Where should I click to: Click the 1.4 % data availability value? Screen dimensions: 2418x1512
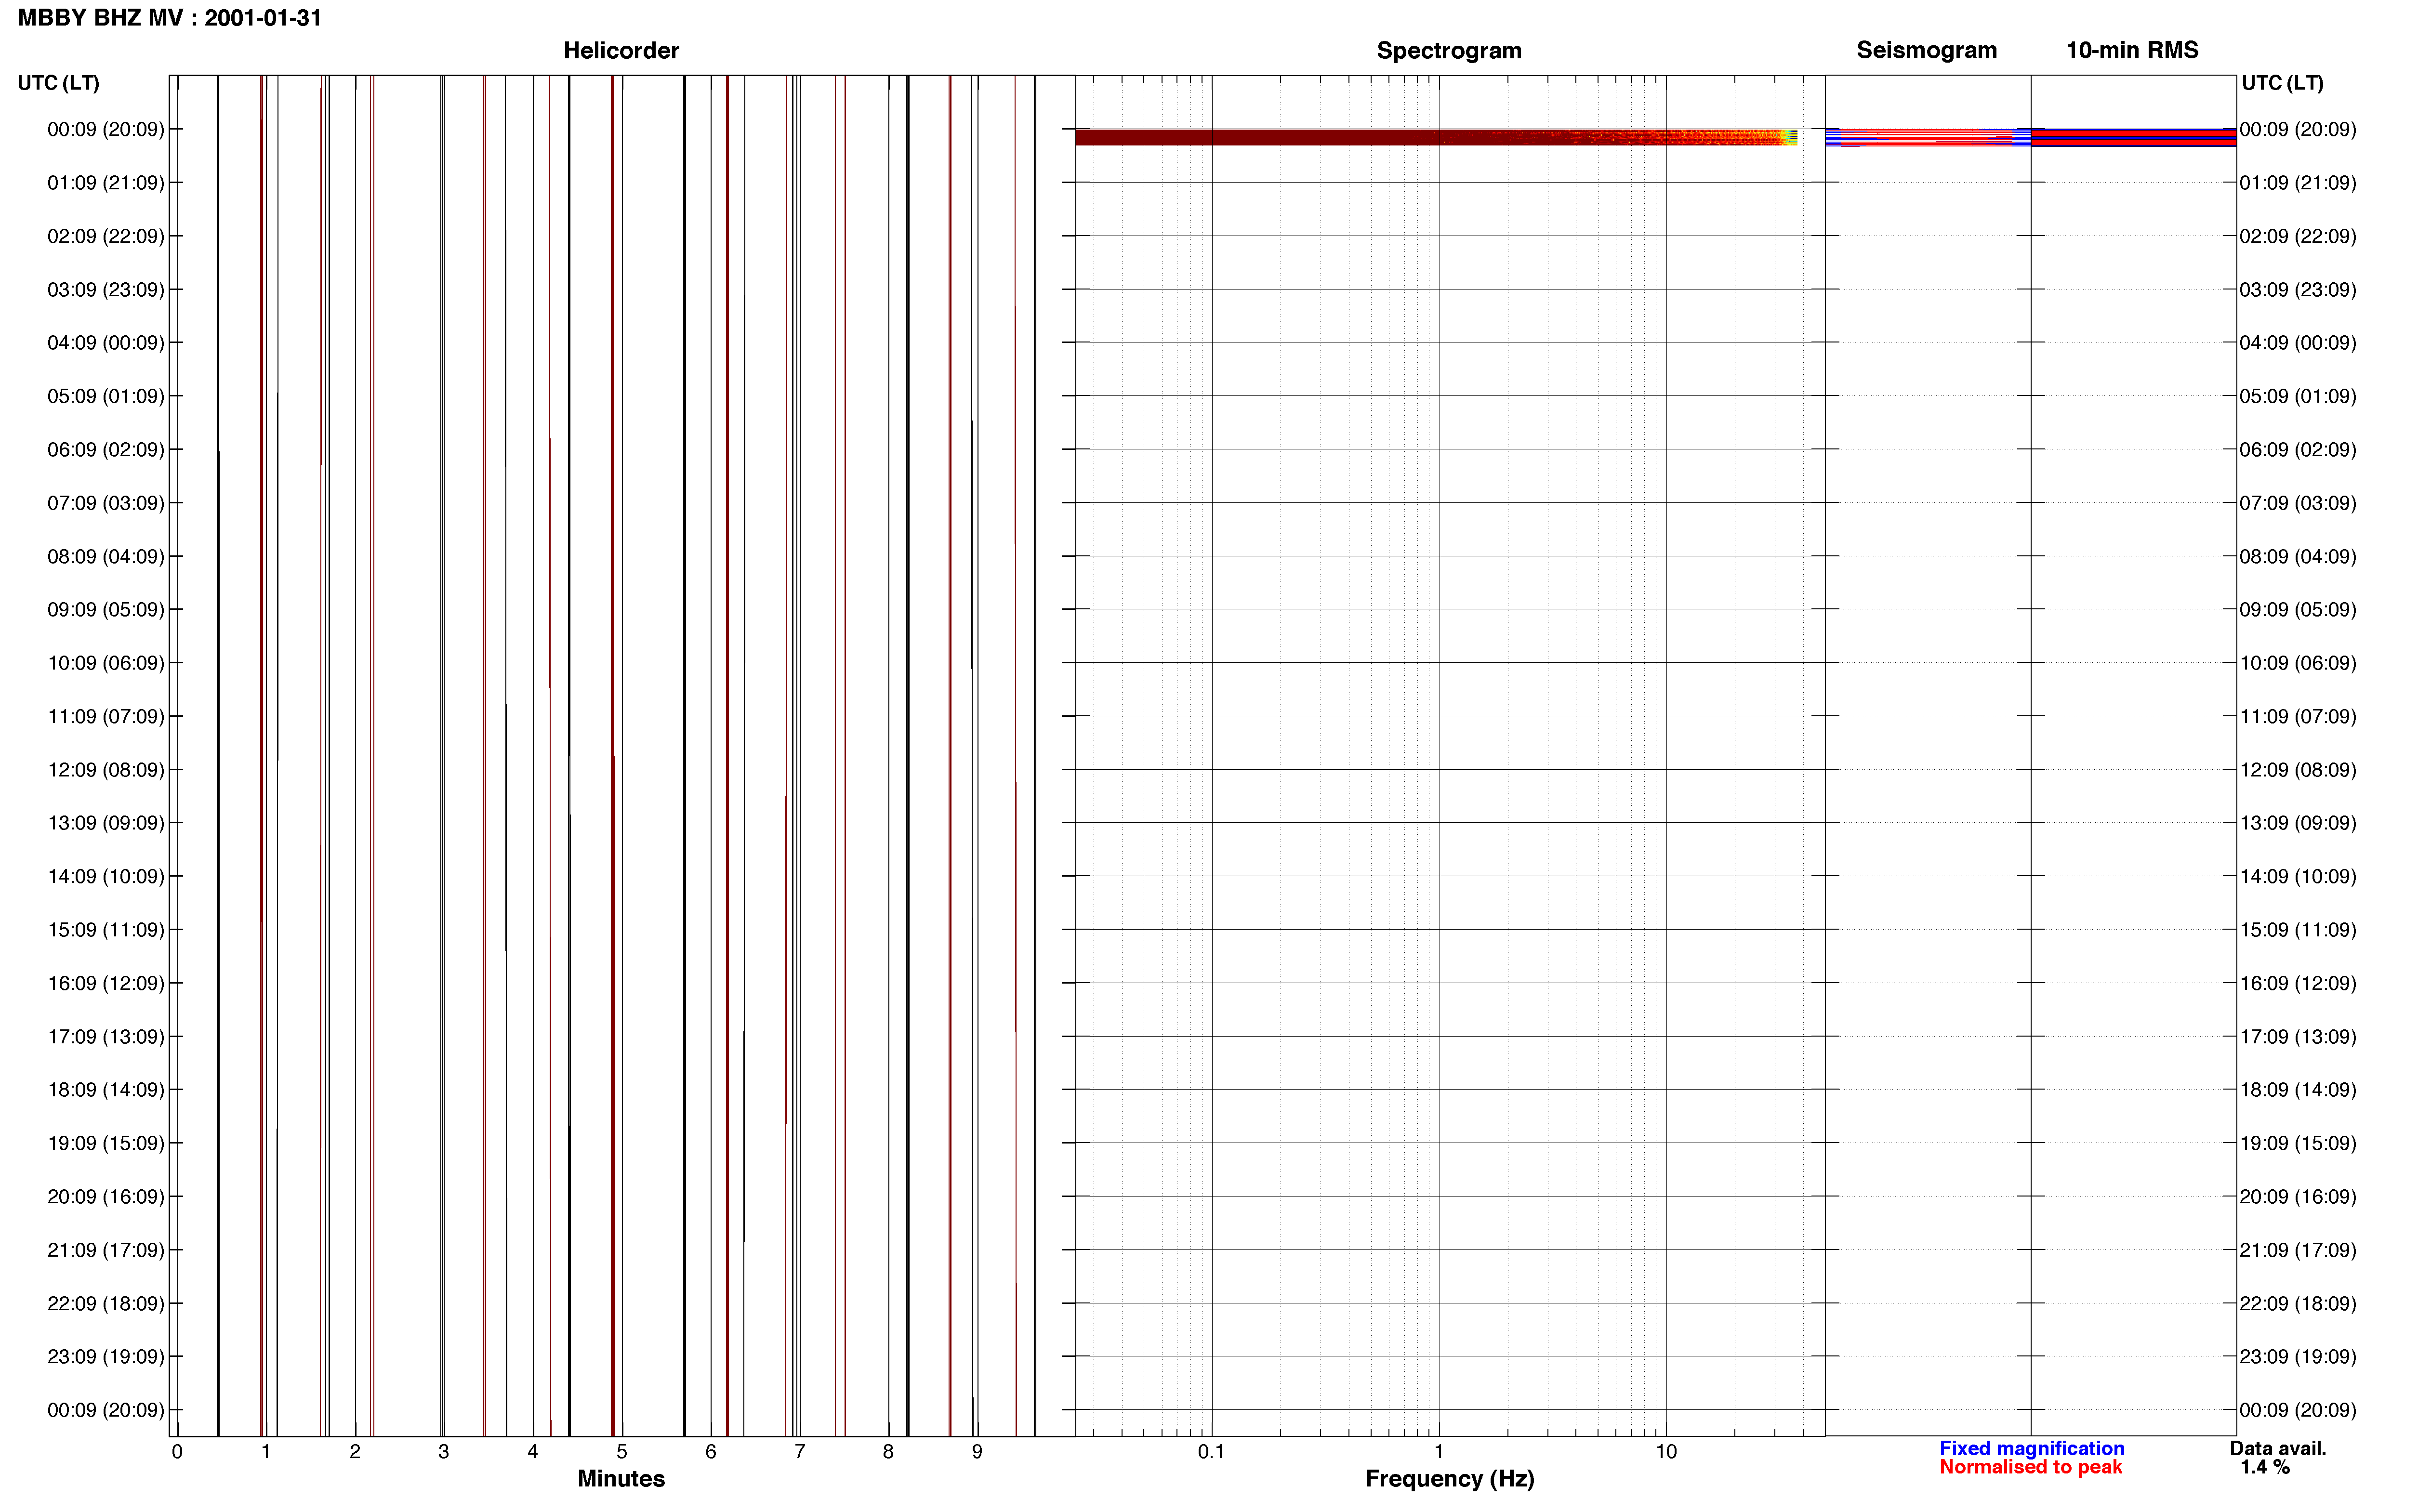point(2264,1467)
